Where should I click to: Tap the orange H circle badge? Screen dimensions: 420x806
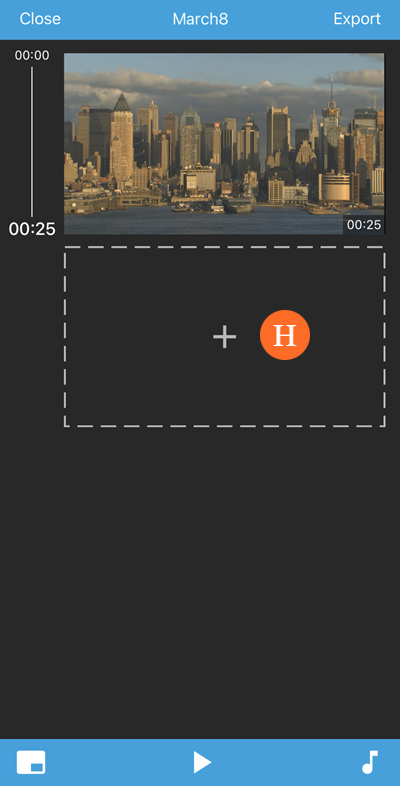coord(285,335)
